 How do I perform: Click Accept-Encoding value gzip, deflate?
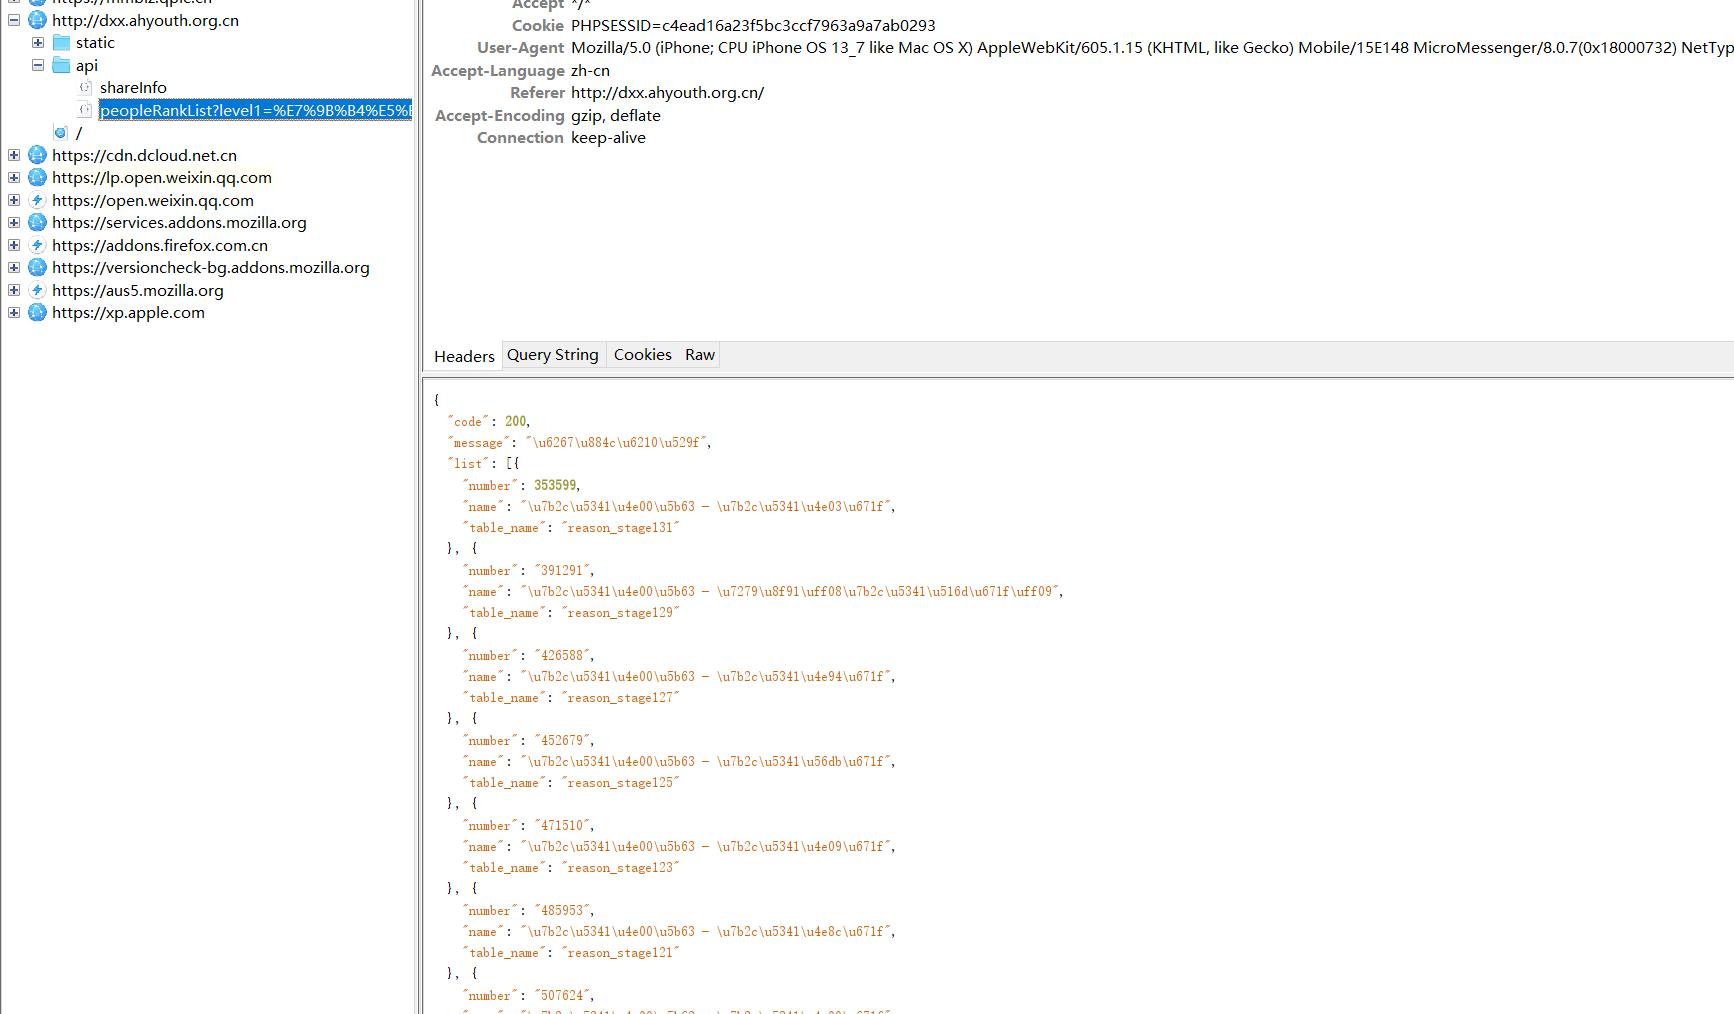point(615,115)
